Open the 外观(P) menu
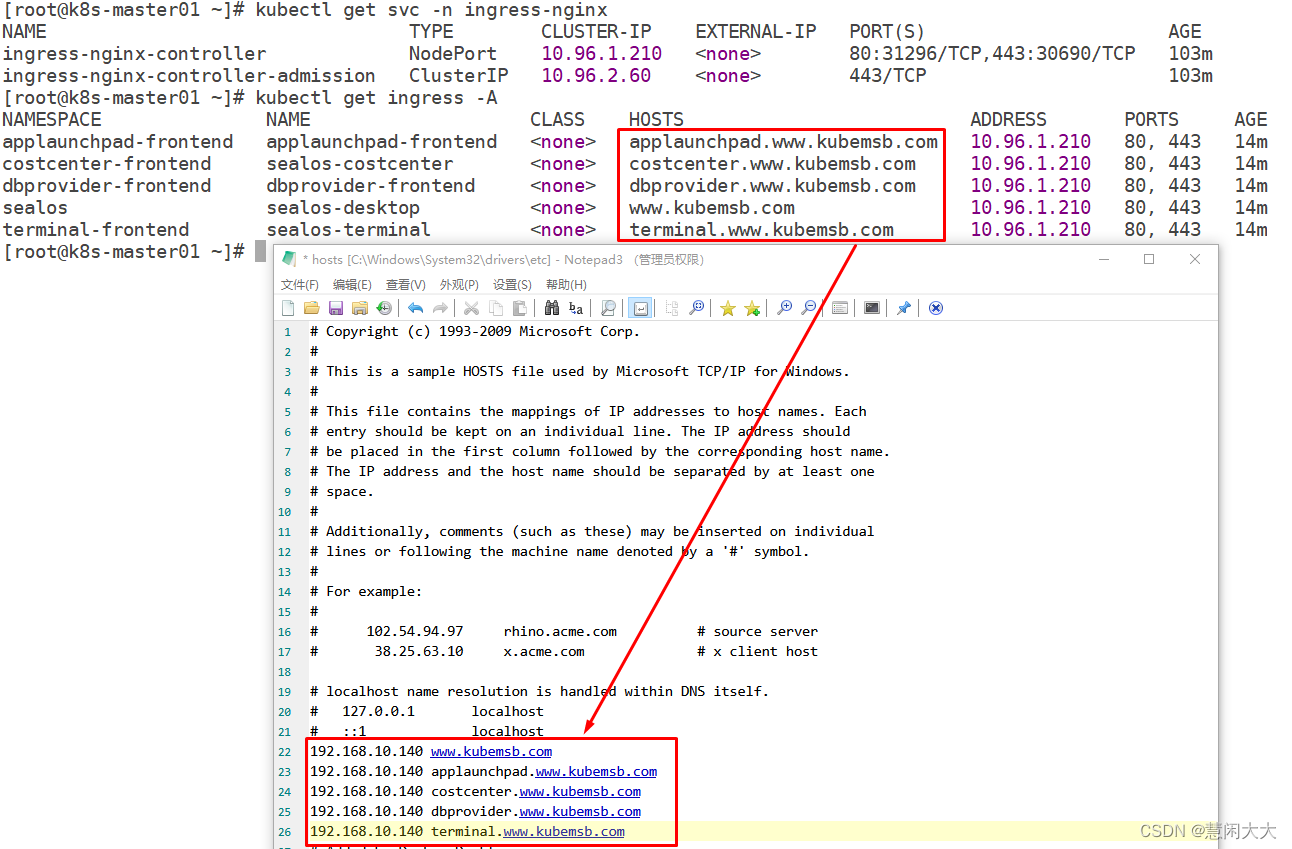The image size is (1292, 849). pyautogui.click(x=459, y=285)
